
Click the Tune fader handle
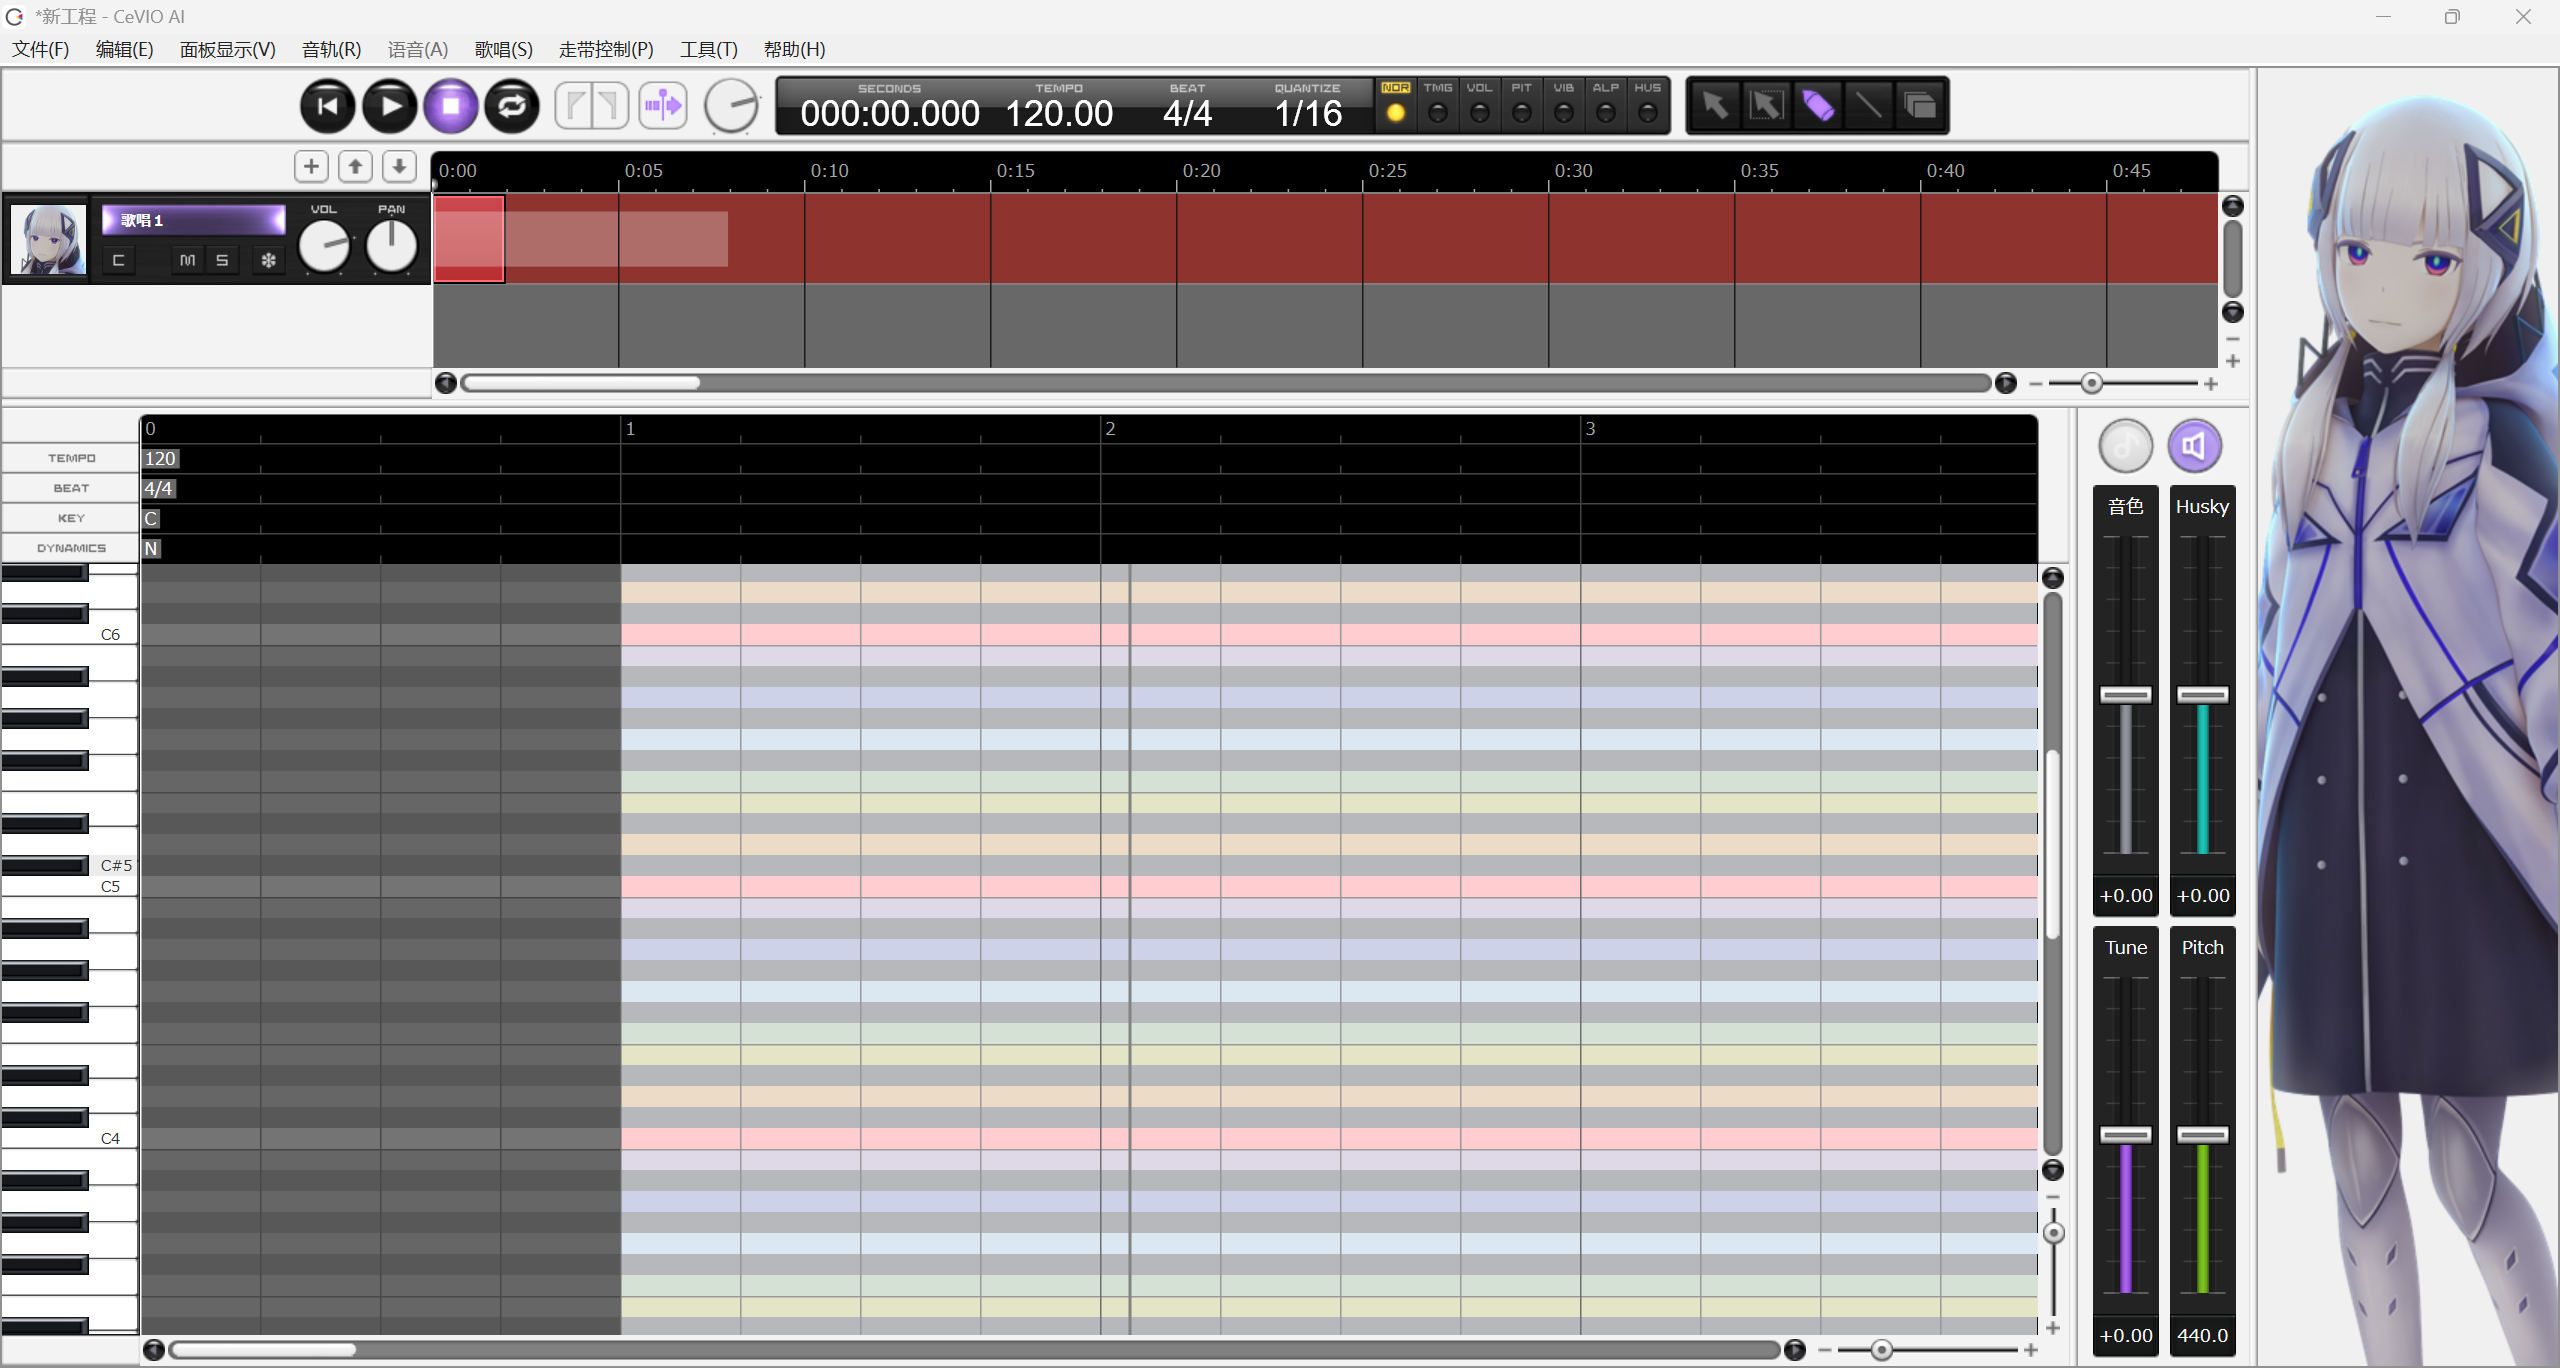click(2125, 1135)
